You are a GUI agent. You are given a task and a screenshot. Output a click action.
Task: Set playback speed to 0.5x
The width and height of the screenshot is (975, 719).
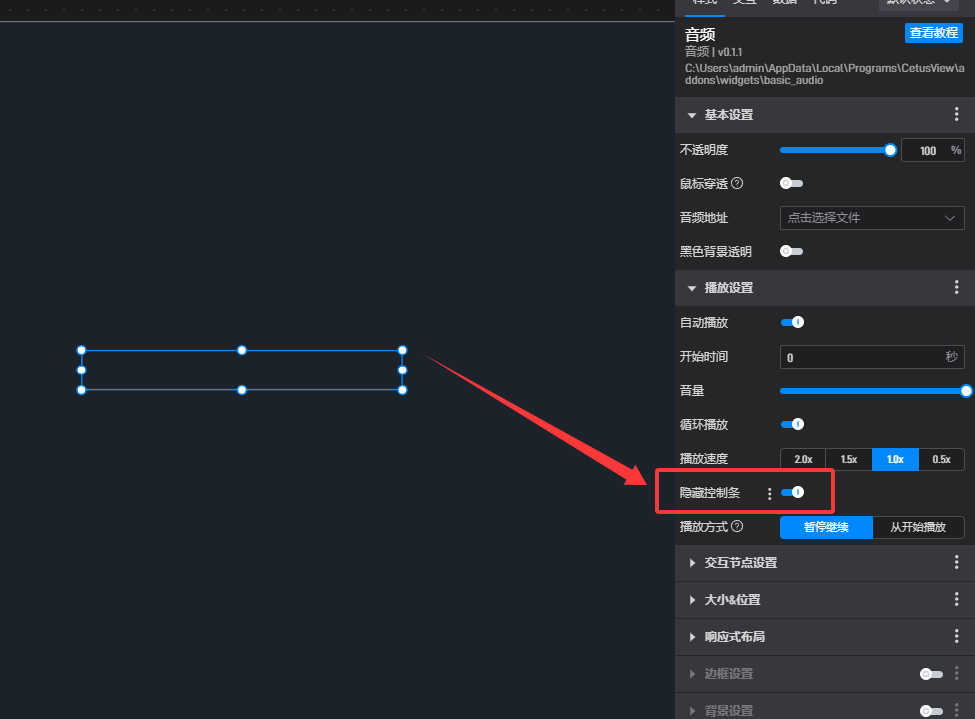click(x=941, y=460)
